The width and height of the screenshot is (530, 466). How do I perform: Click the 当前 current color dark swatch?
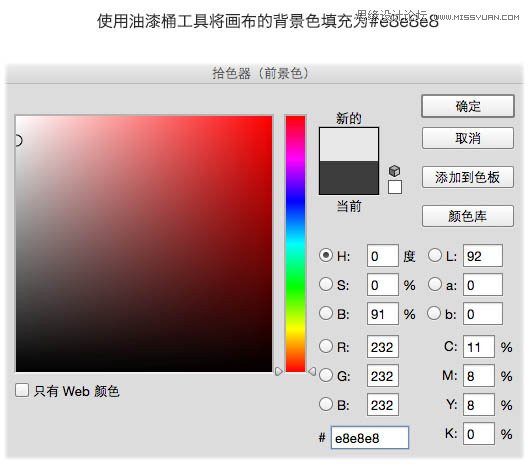349,177
